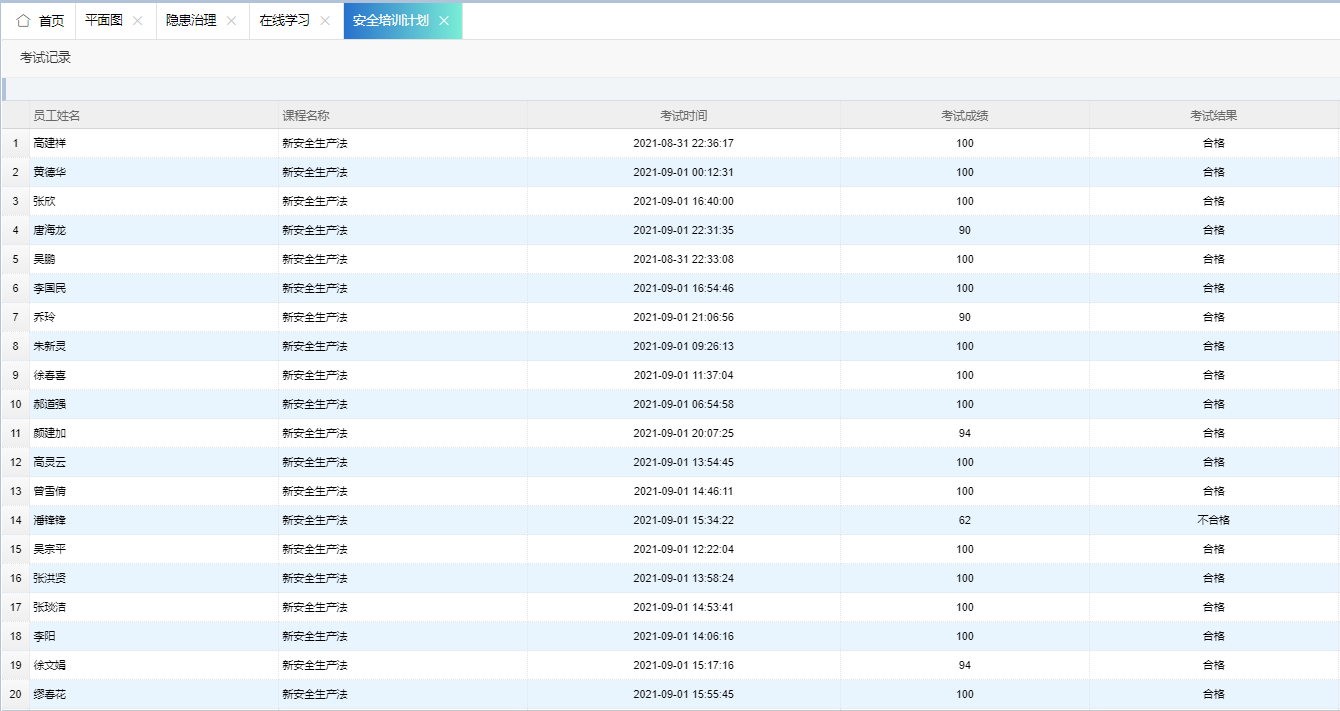This screenshot has height=711, width=1340.
Task: Sort by the 考试时间 column header
Action: click(x=683, y=116)
